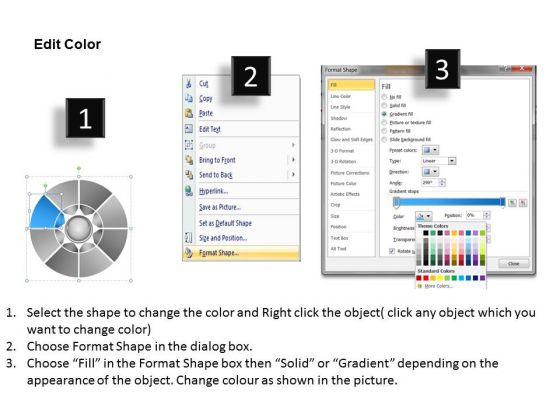Click the Bring to Front icon
Screen dimensions: 560x420
coord(189,160)
